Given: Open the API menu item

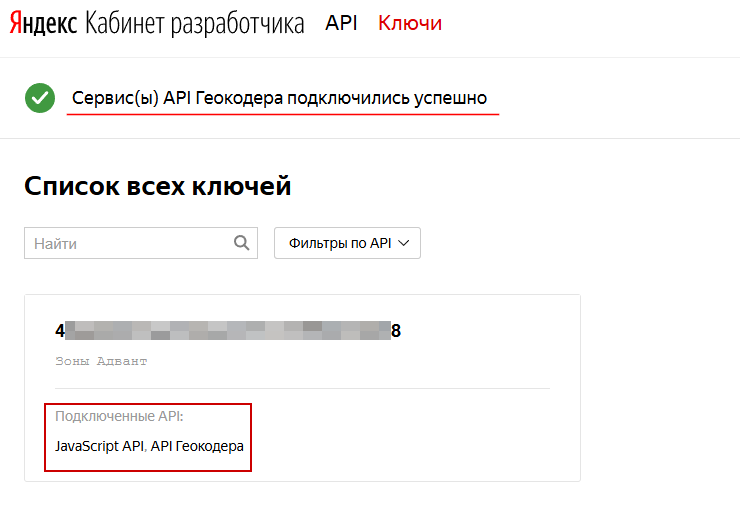Looking at the screenshot, I should tap(341, 23).
